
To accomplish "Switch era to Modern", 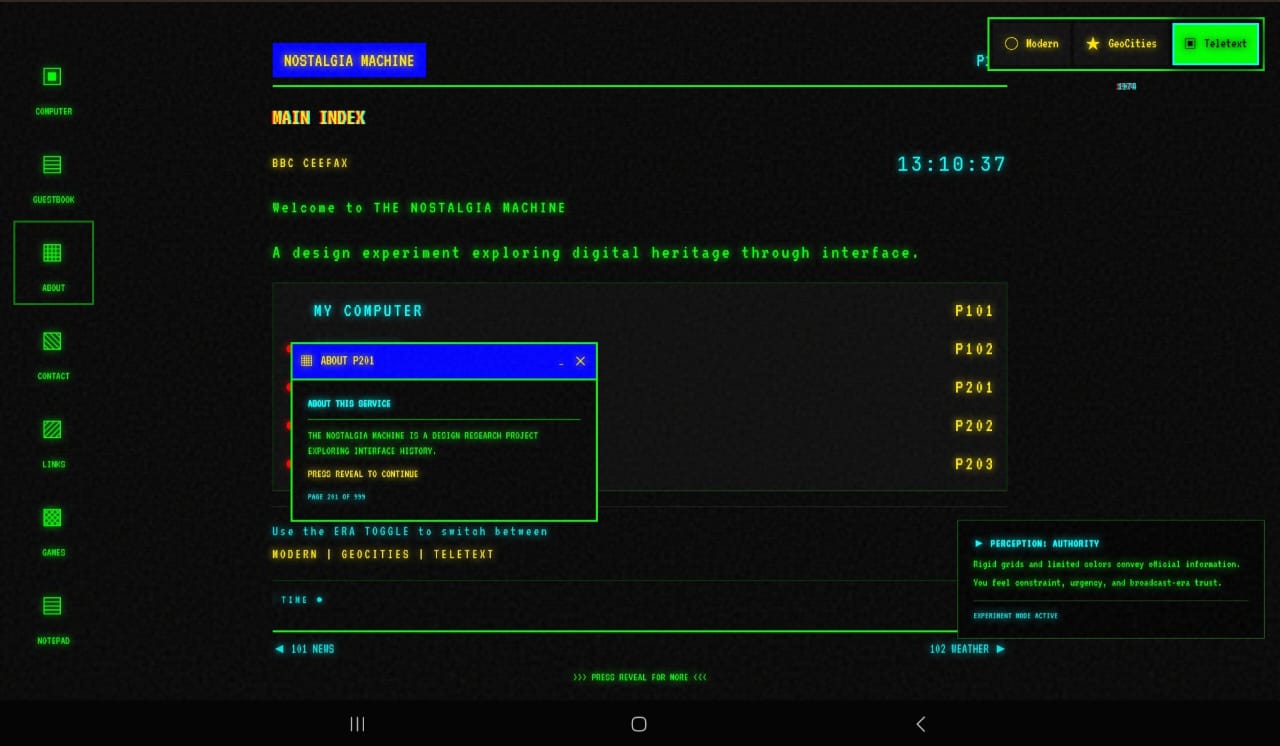I will point(1031,44).
